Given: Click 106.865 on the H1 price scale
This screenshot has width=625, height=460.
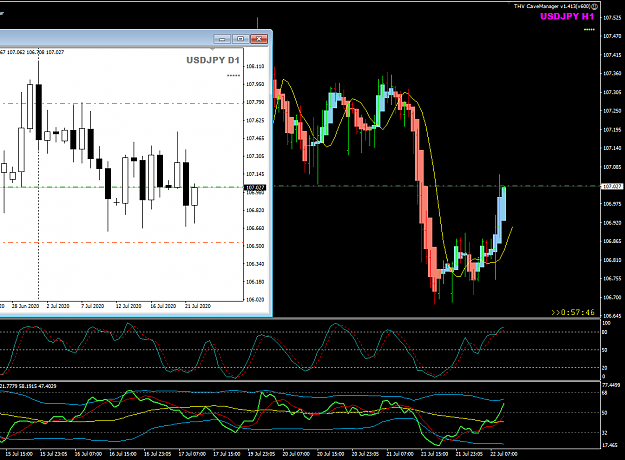Looking at the screenshot, I should (x=612, y=241).
